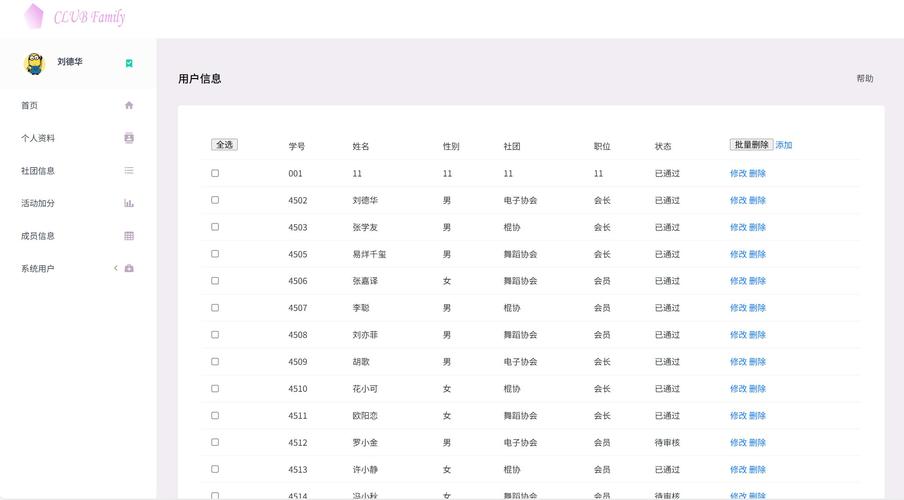Image resolution: width=904 pixels, height=500 pixels.
Task: Tick the checkbox for student 4506
Action: pyautogui.click(x=215, y=281)
